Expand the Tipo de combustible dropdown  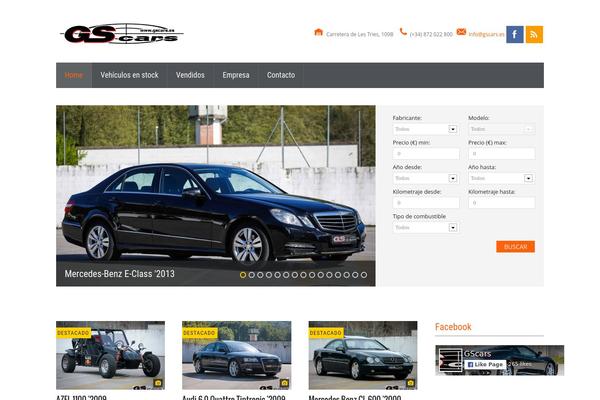point(426,228)
